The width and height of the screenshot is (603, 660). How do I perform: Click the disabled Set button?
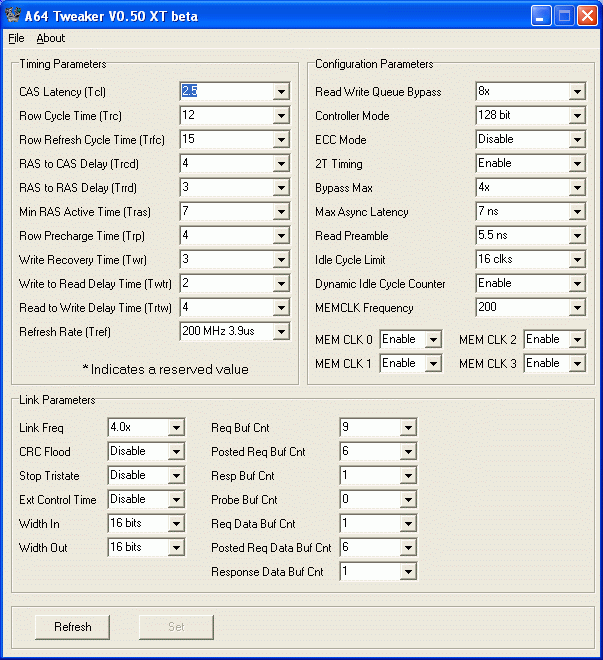tap(176, 627)
